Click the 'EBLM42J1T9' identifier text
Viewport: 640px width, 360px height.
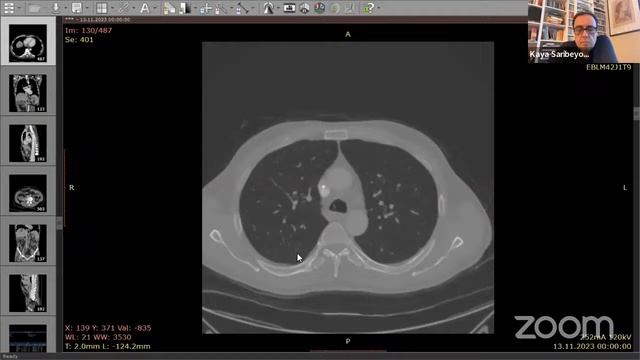pos(609,67)
